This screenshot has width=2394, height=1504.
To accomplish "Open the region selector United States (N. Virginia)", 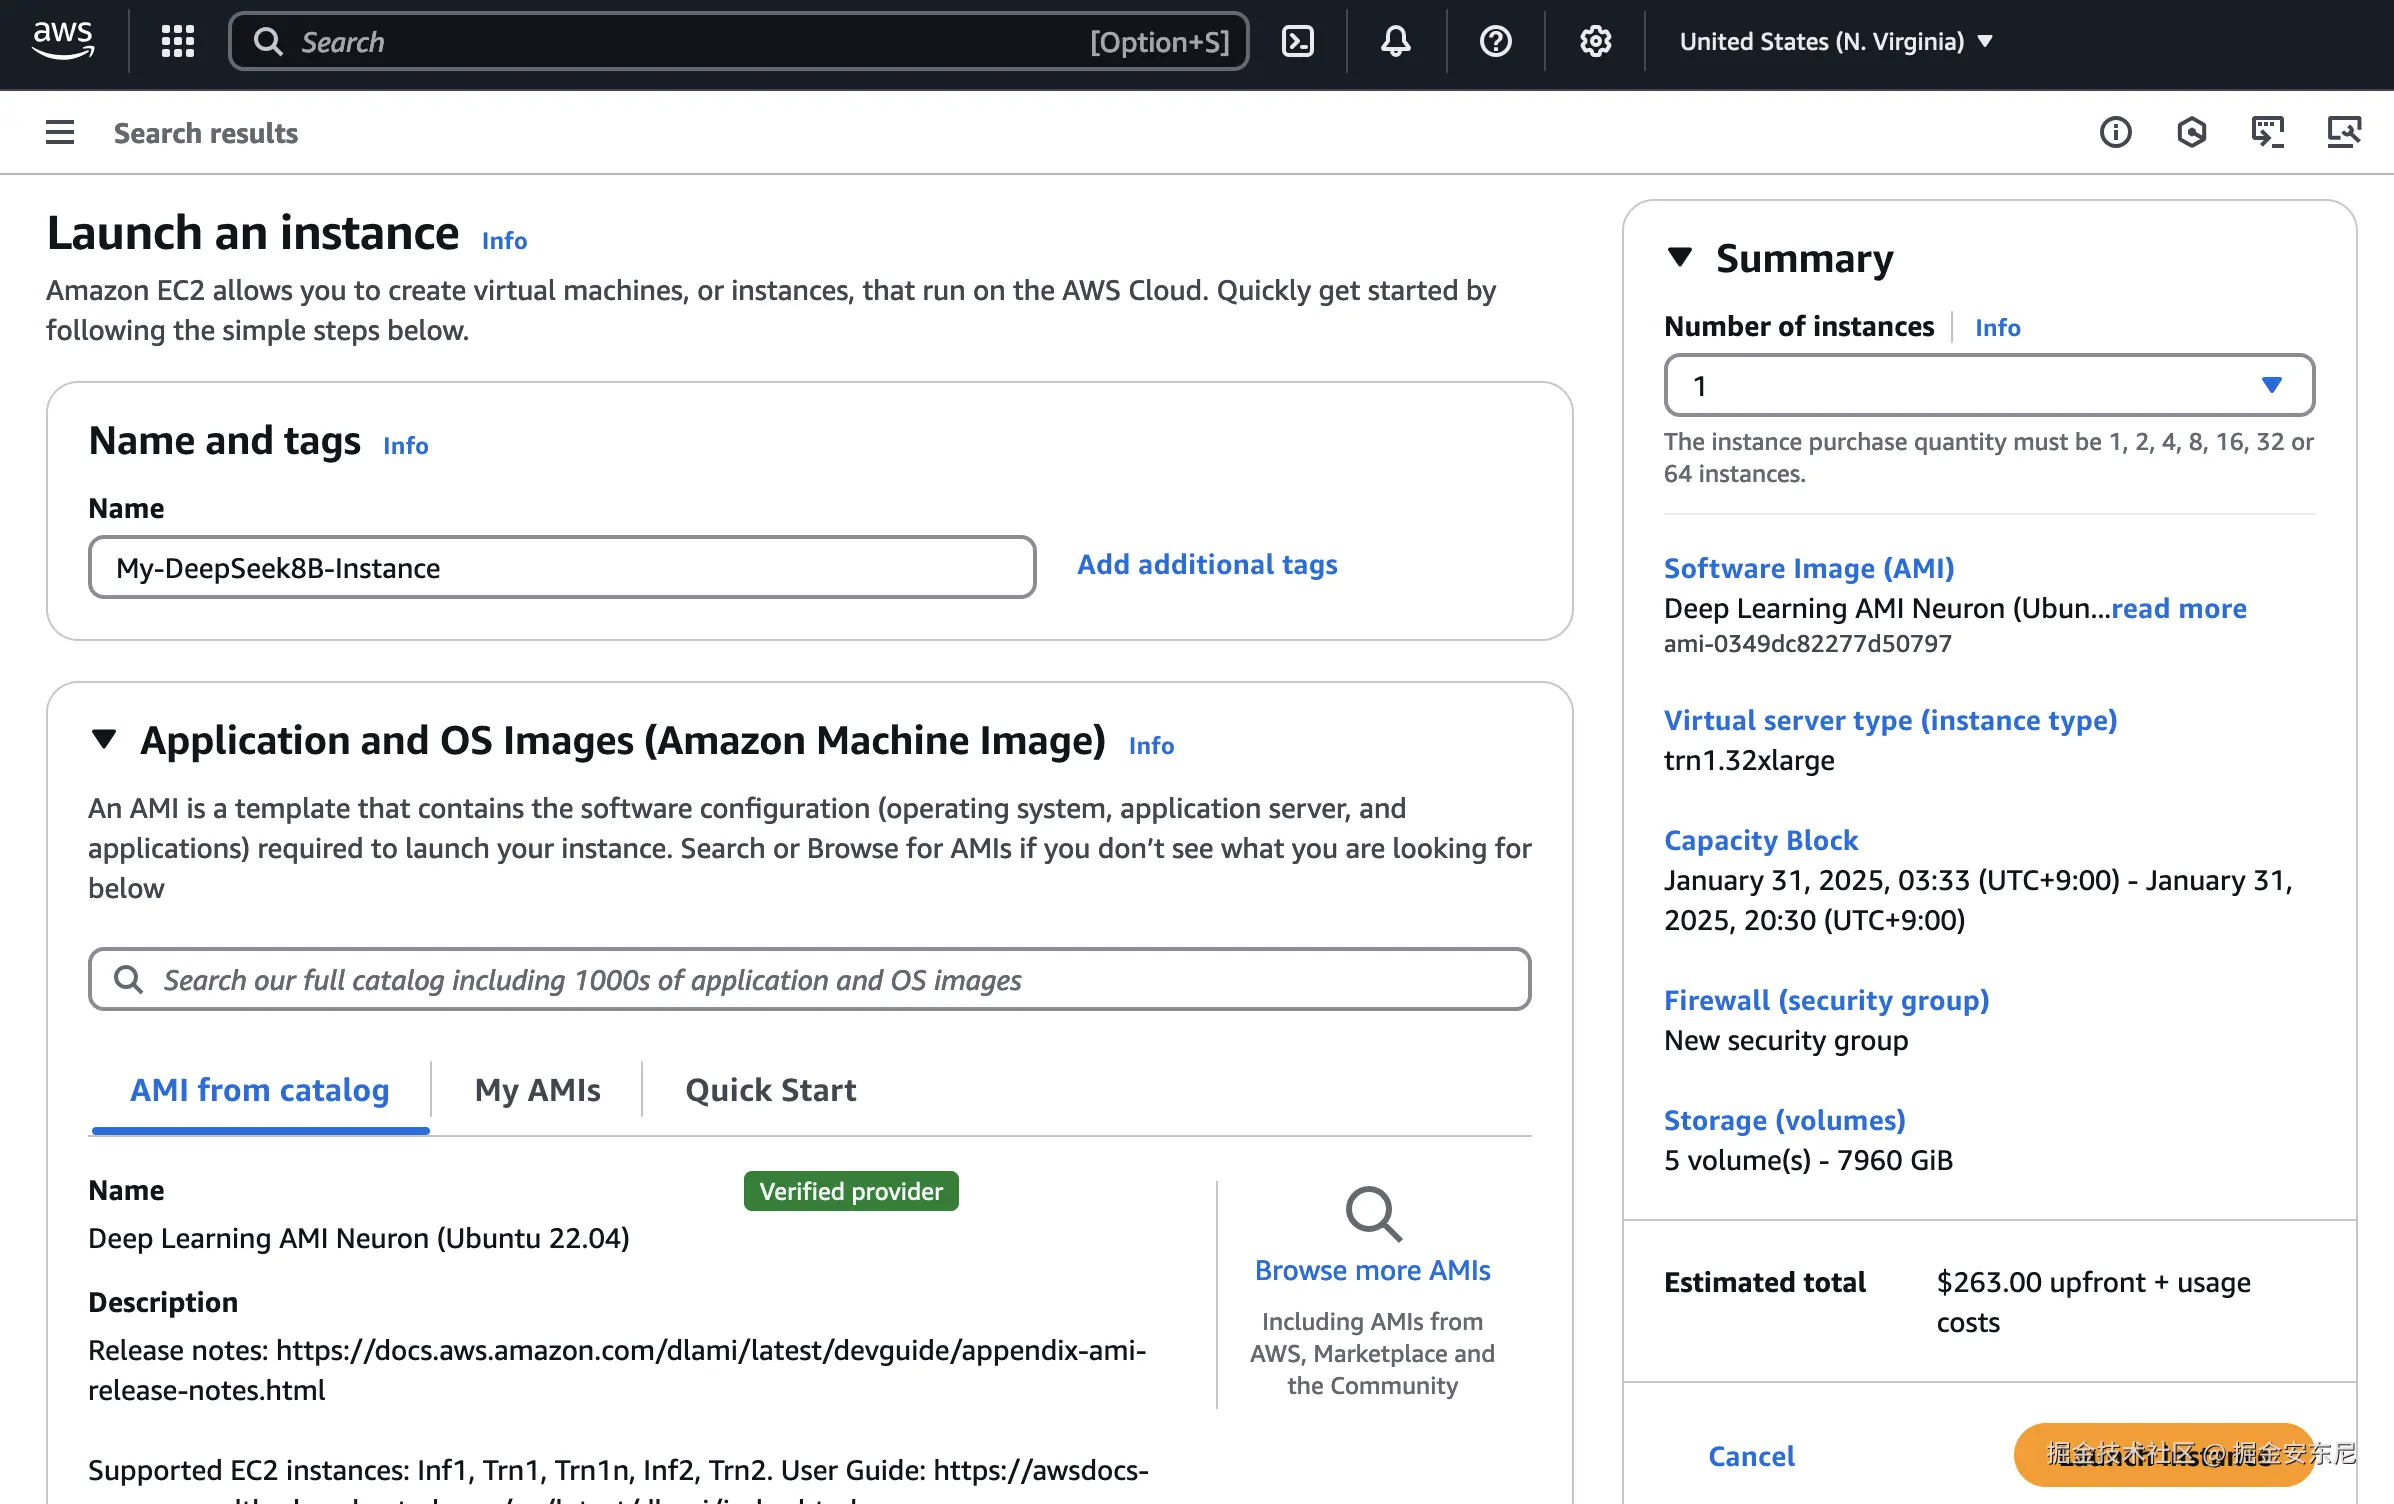I will [x=1836, y=41].
